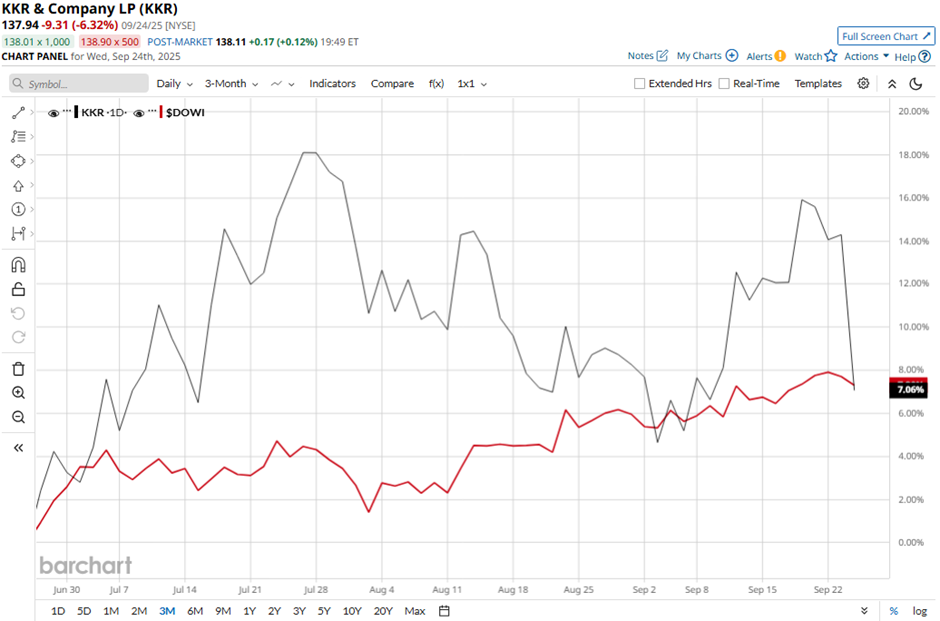Select the 10Y time range
The height and width of the screenshot is (621, 940).
352,611
